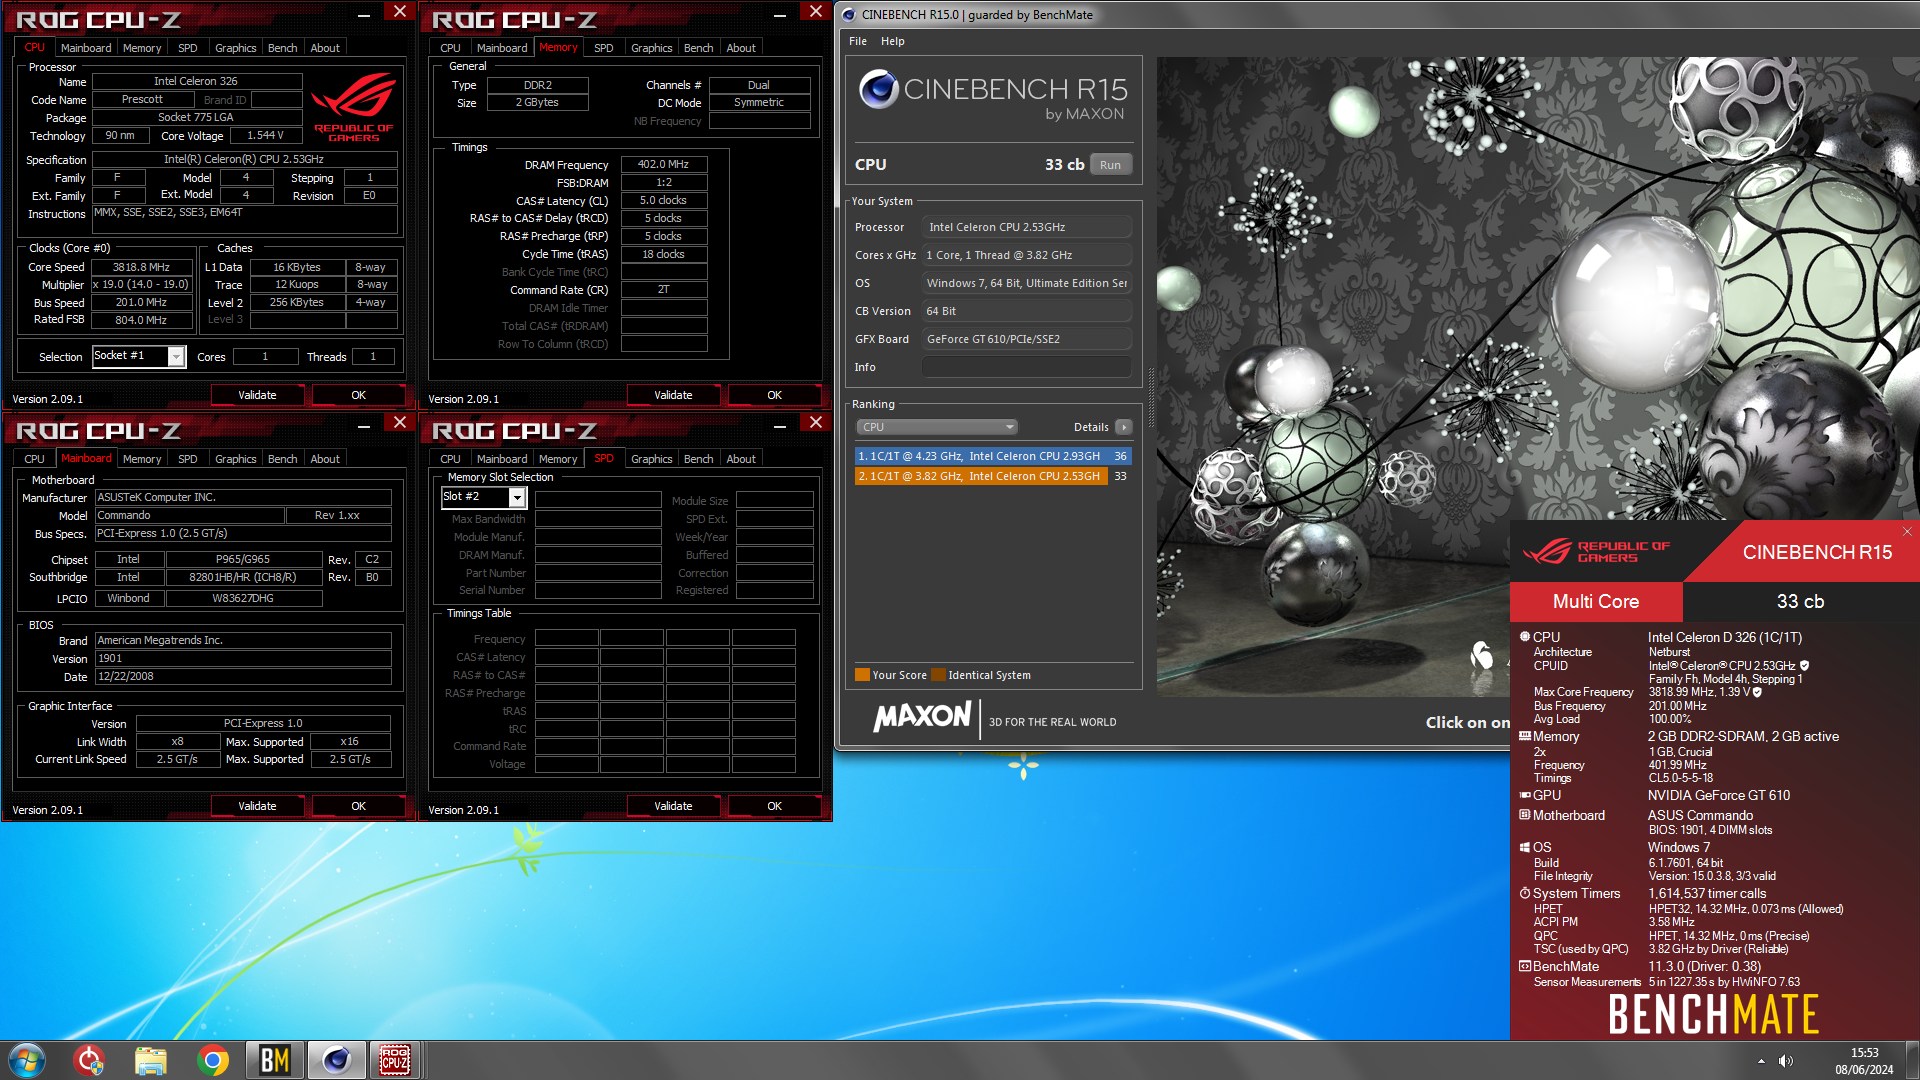This screenshot has width=1920, height=1080.
Task: Click the taskbar clock 15:53
Action: point(1864,1053)
